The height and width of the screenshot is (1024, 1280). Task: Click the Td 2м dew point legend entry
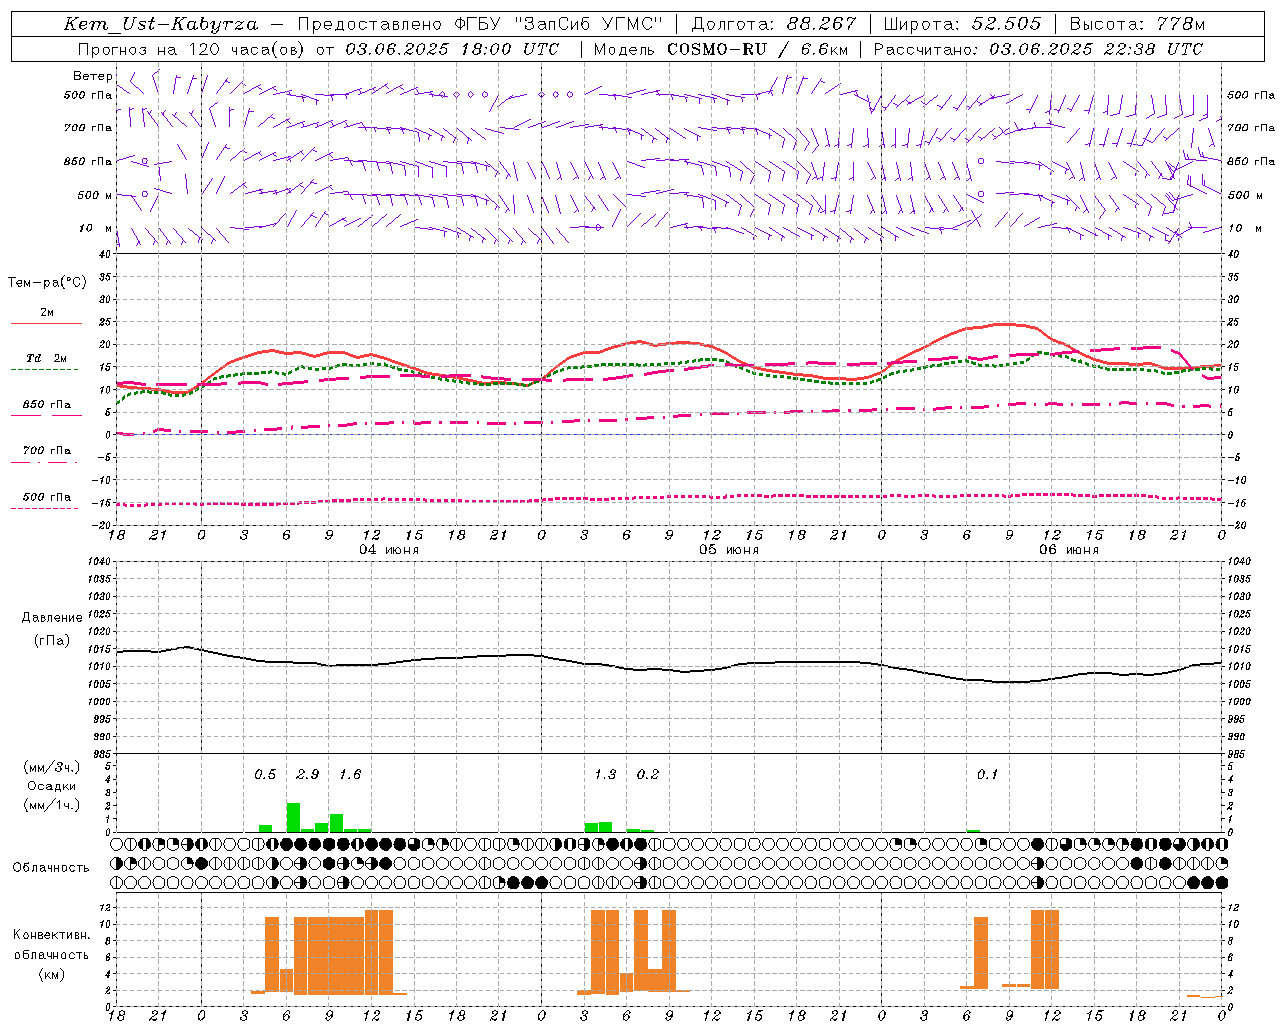(47, 358)
